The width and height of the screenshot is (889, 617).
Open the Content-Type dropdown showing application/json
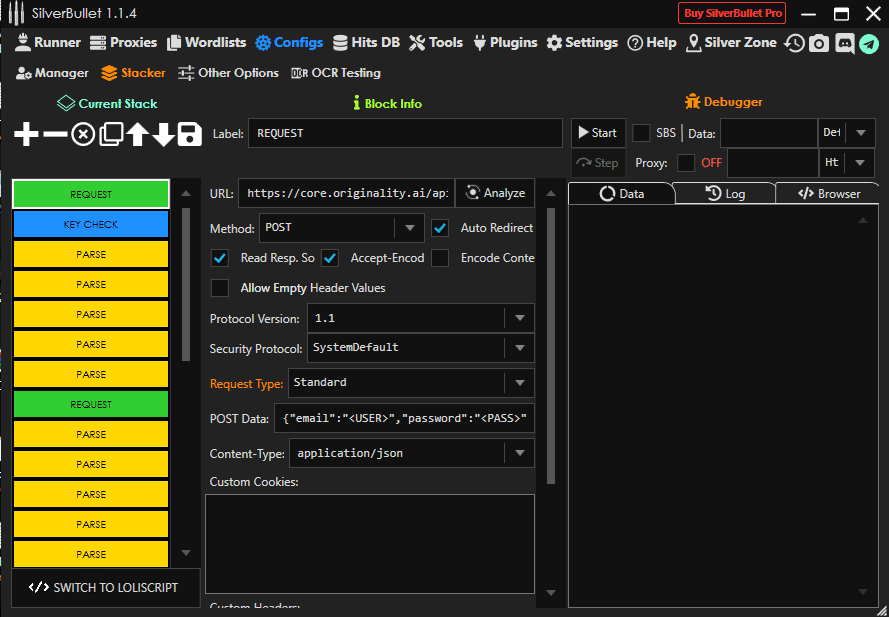pos(412,453)
